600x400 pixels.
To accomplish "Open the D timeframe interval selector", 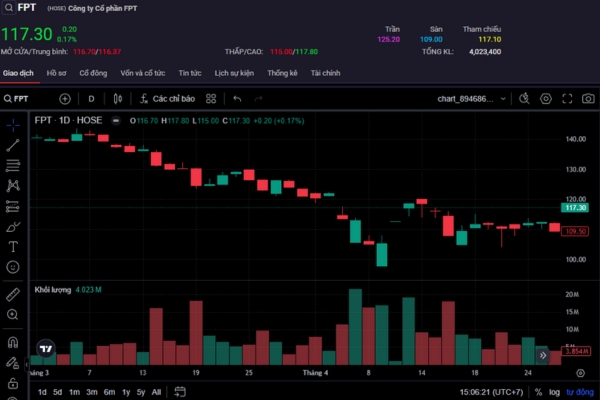I will click(x=91, y=99).
